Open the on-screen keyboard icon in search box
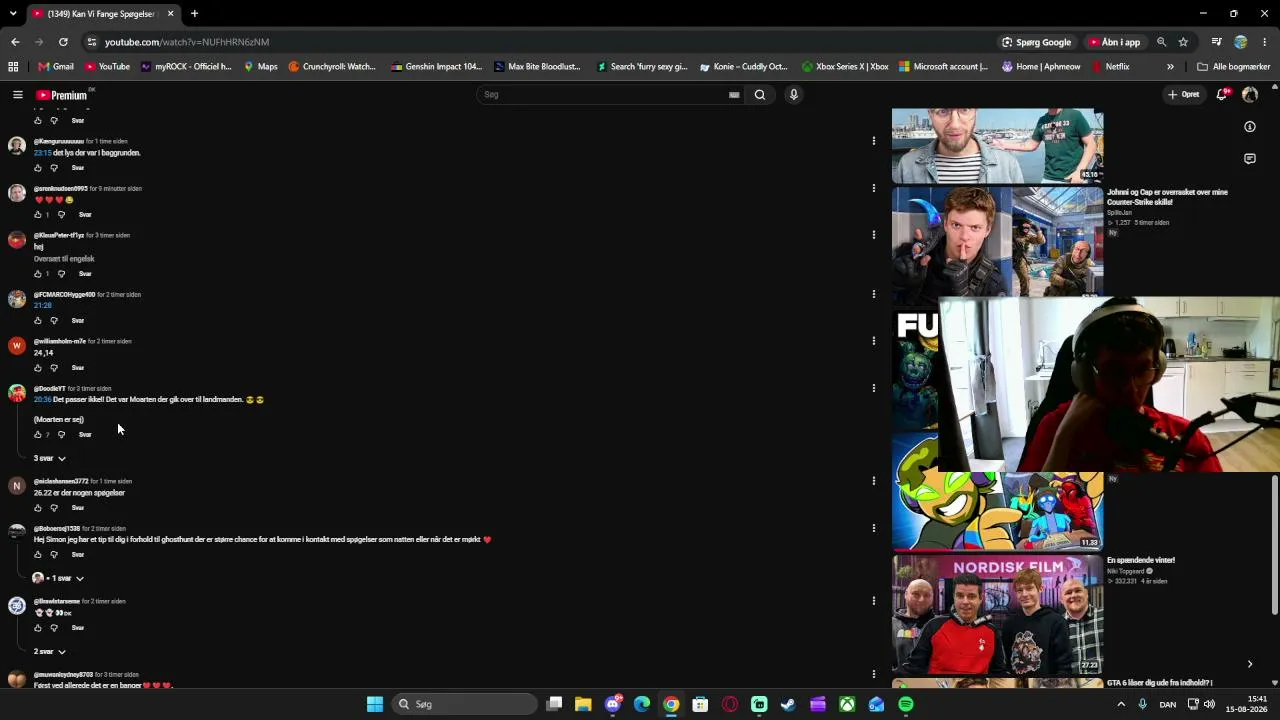 pyautogui.click(x=734, y=95)
